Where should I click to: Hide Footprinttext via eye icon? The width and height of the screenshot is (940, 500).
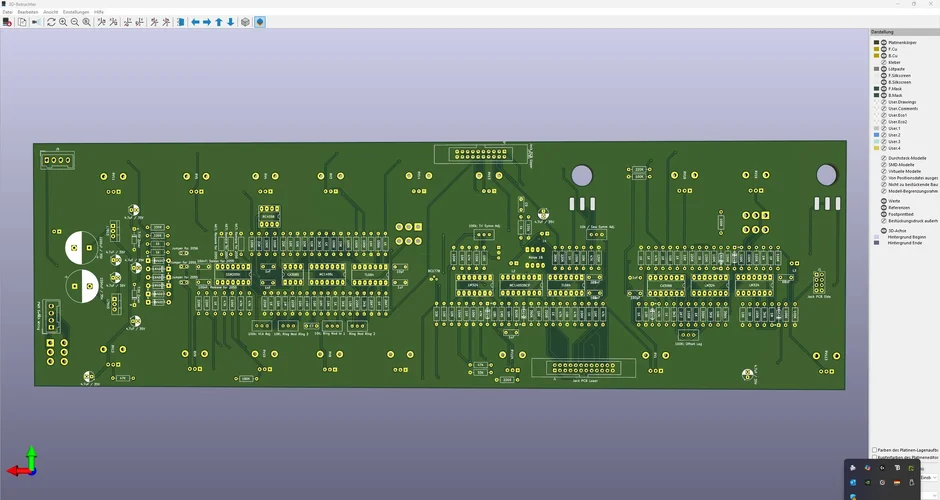884,214
